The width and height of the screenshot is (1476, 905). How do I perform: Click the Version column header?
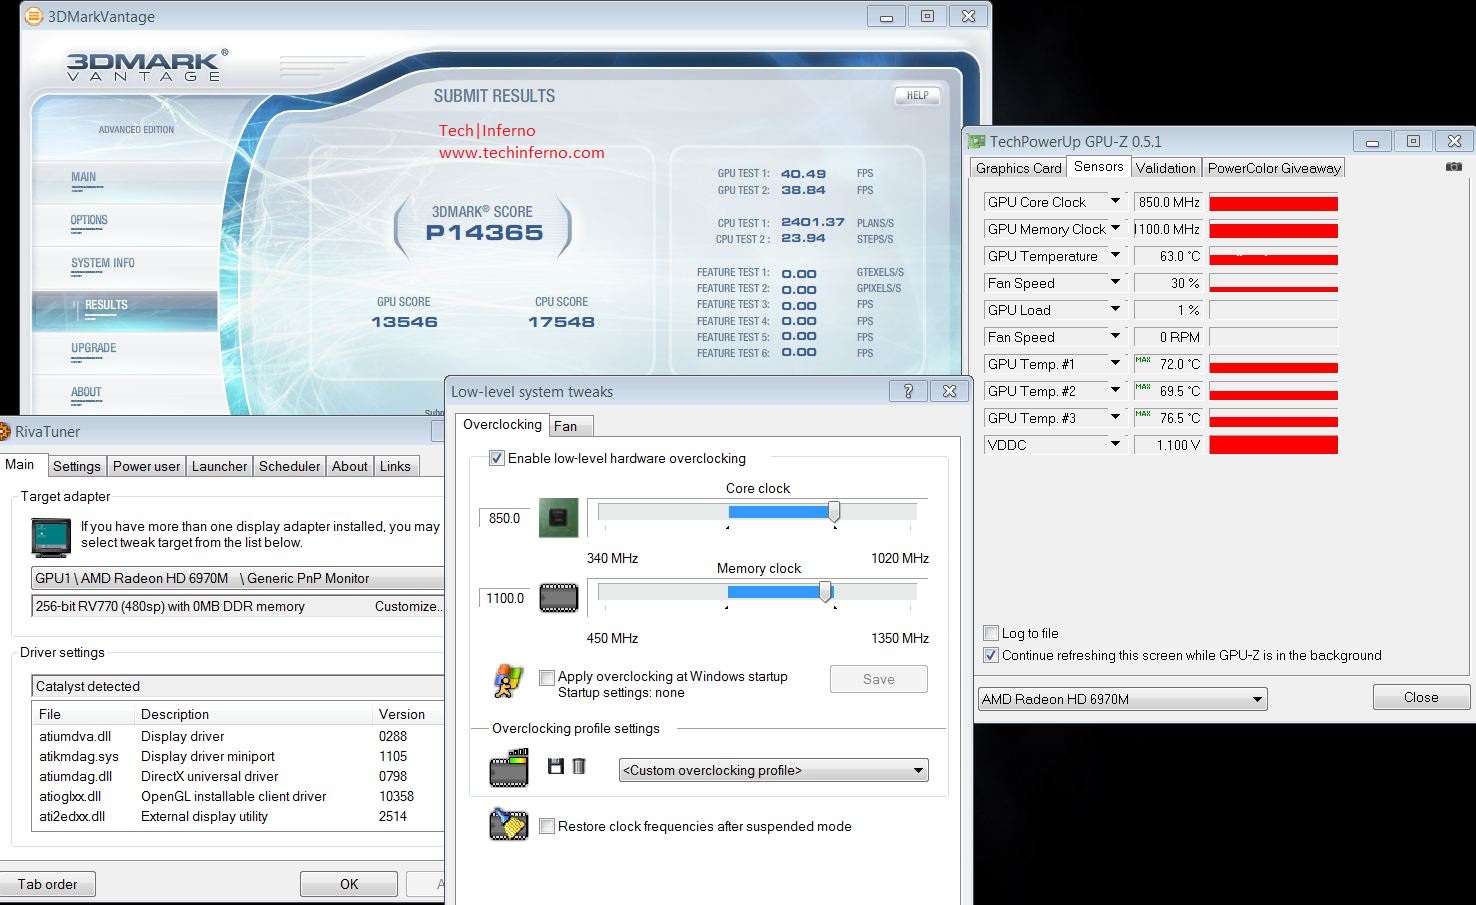[408, 714]
